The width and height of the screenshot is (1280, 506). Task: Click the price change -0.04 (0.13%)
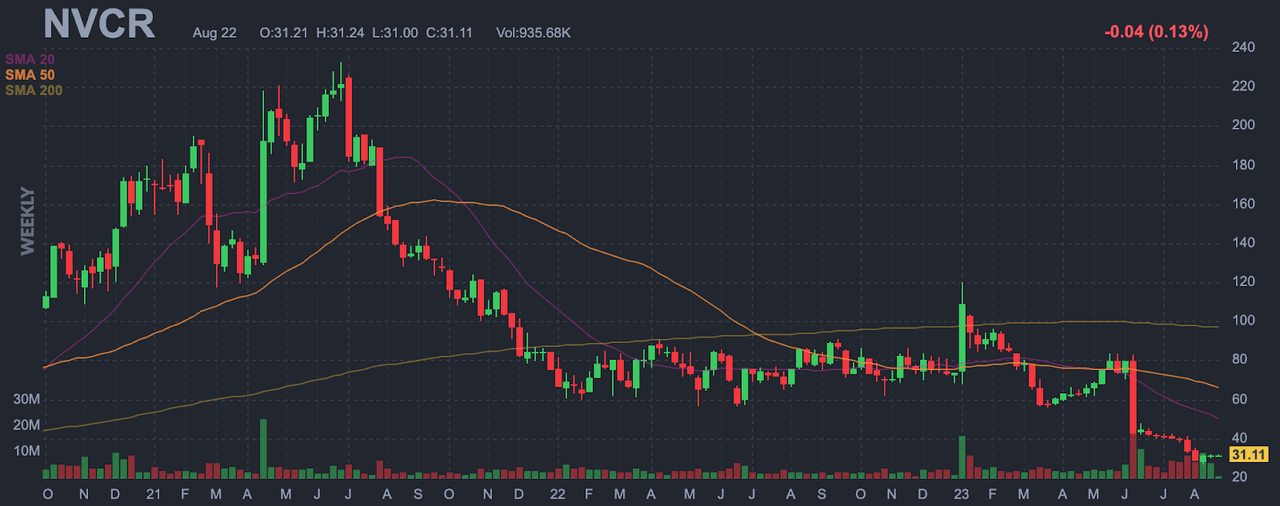pos(1156,32)
